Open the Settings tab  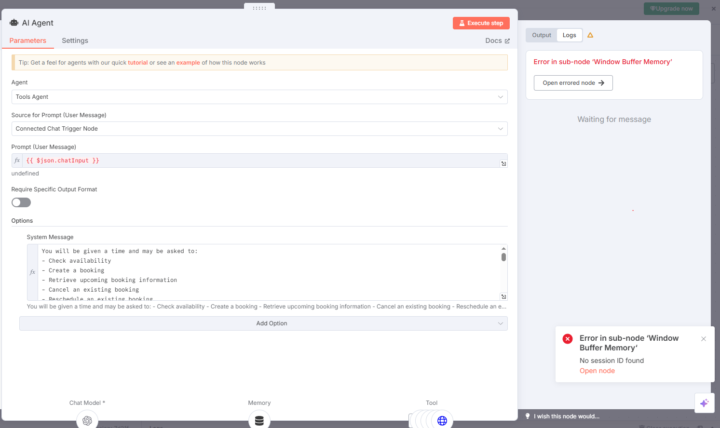pyautogui.click(x=75, y=40)
